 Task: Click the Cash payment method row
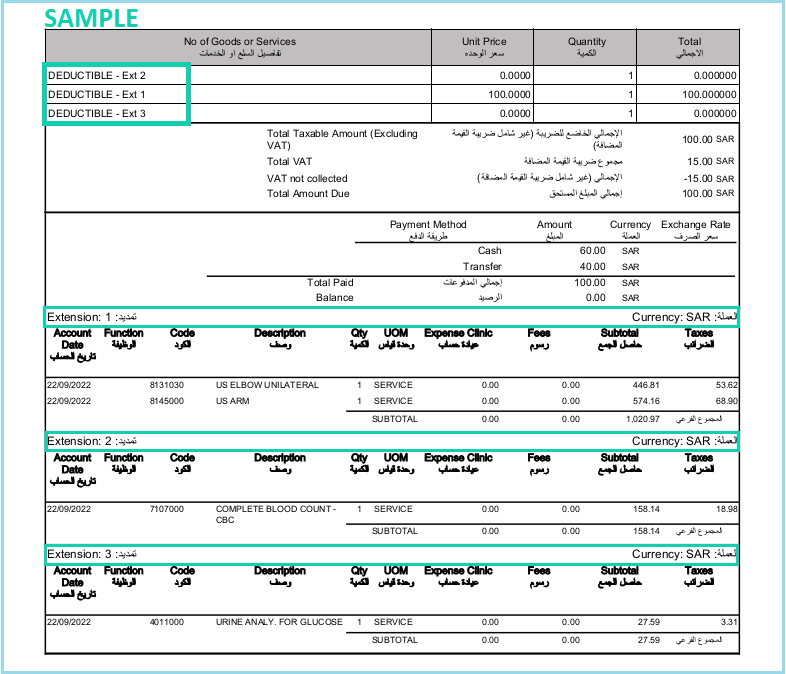tap(545, 251)
